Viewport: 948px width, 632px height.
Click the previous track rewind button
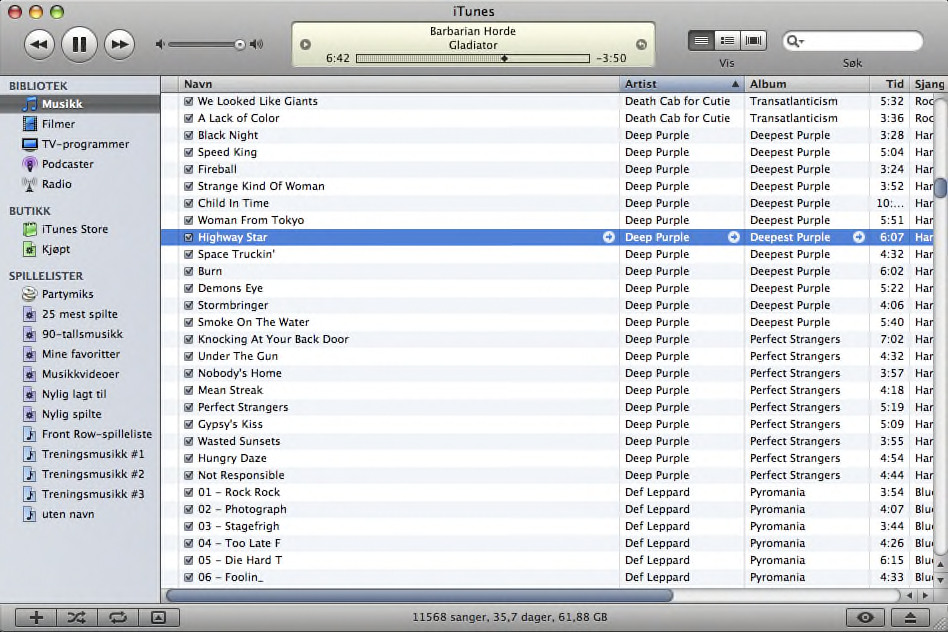[x=39, y=44]
